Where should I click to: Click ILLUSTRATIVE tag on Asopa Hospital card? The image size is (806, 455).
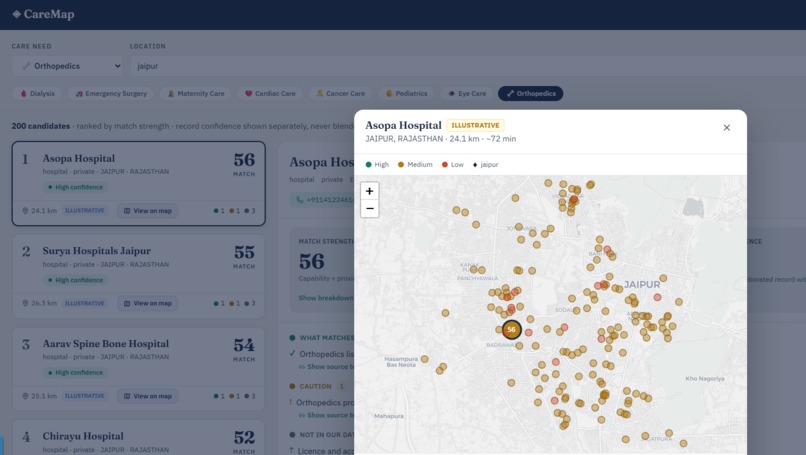pos(85,211)
